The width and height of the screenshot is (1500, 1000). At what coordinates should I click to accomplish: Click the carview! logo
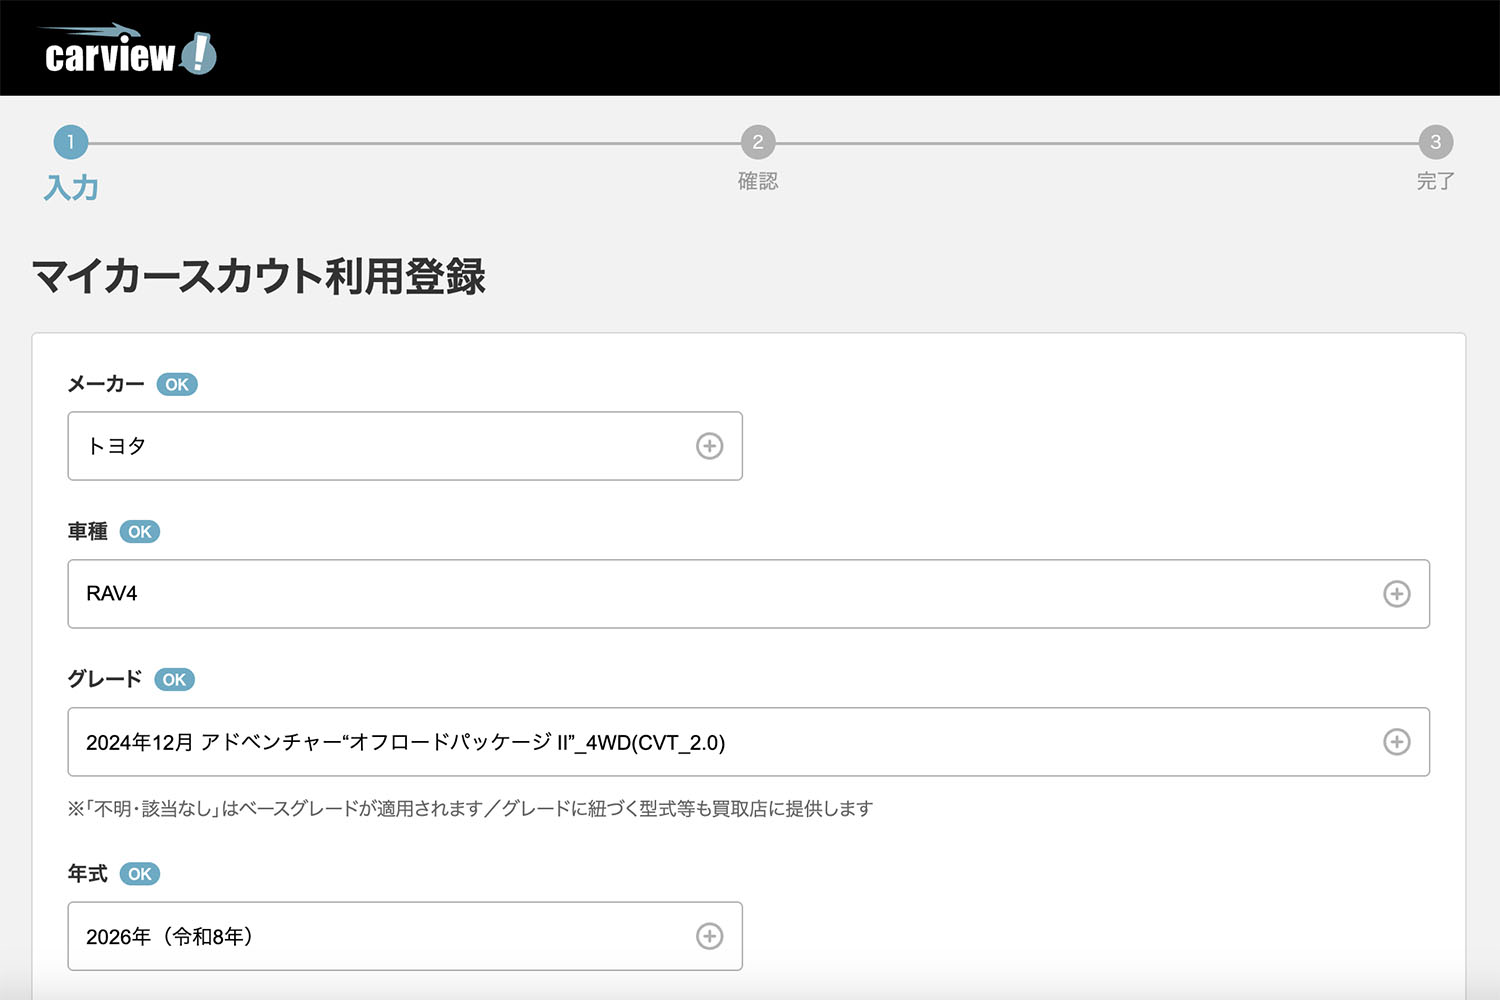pos(128,50)
